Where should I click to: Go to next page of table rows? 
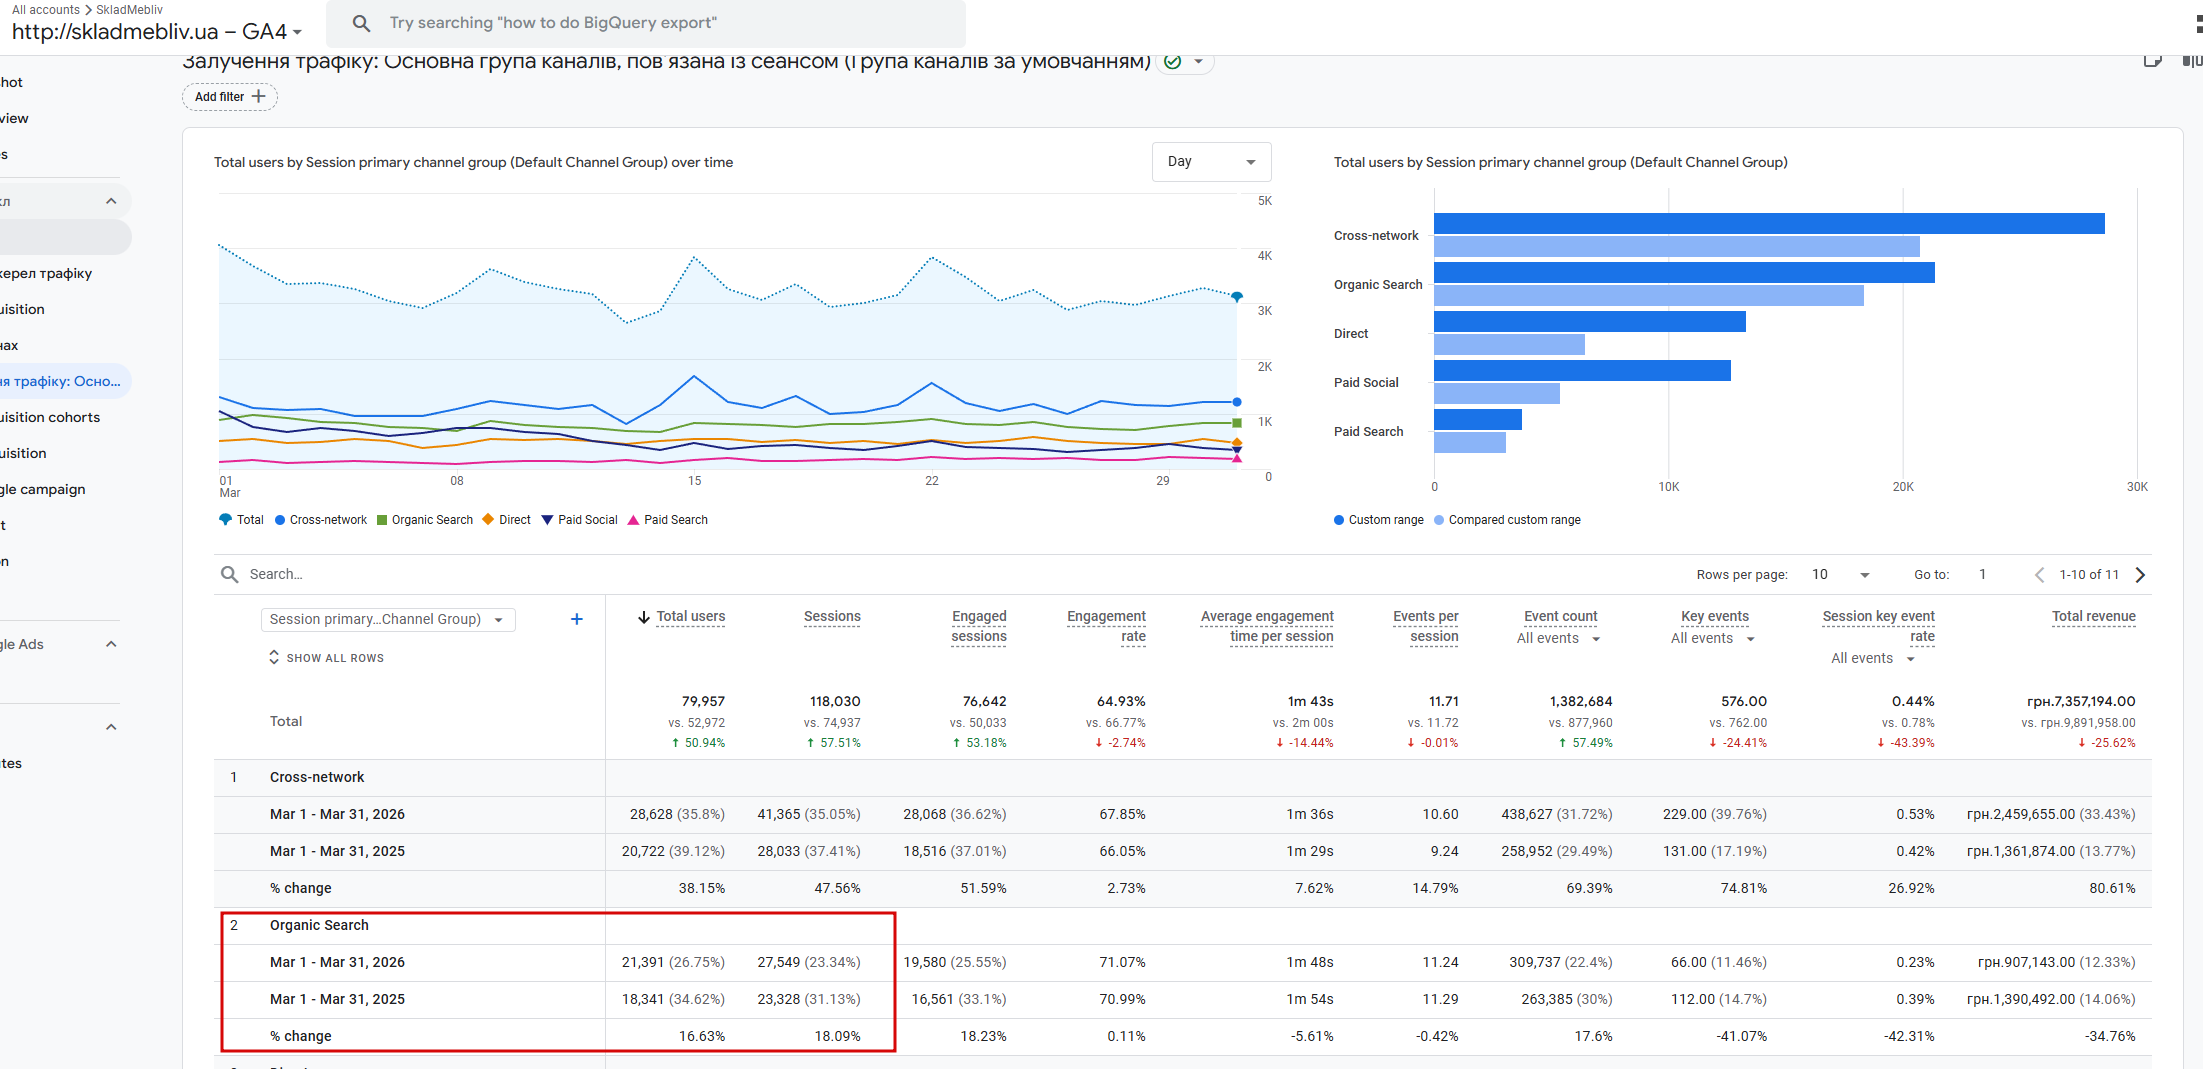(x=2140, y=574)
